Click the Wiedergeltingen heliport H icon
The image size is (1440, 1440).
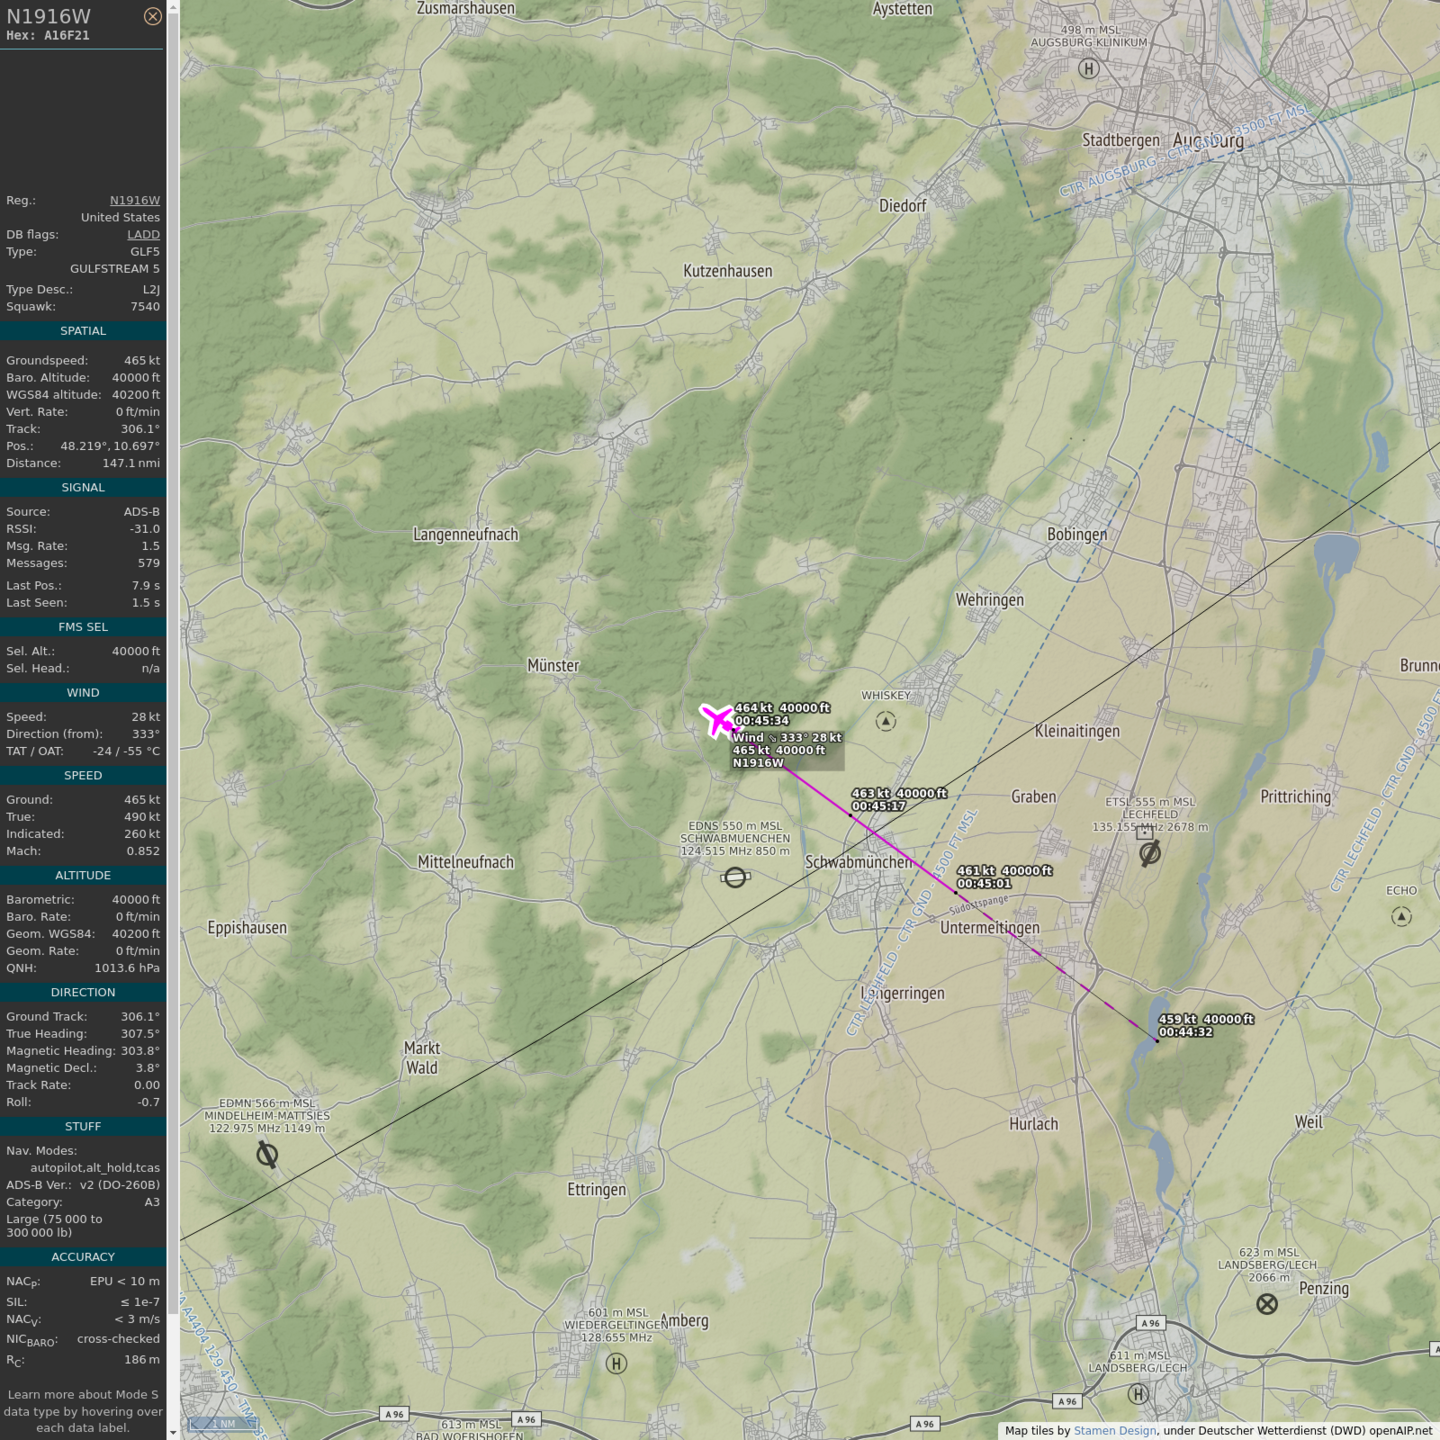tap(617, 1363)
